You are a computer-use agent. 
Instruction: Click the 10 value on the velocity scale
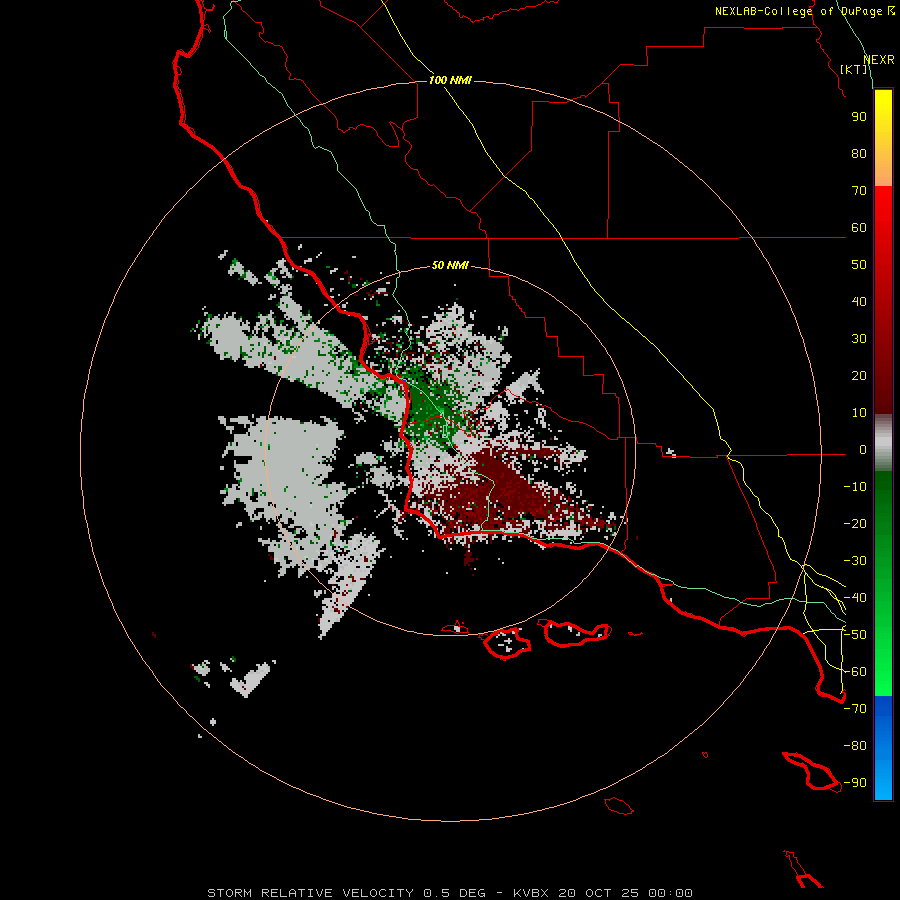859,413
